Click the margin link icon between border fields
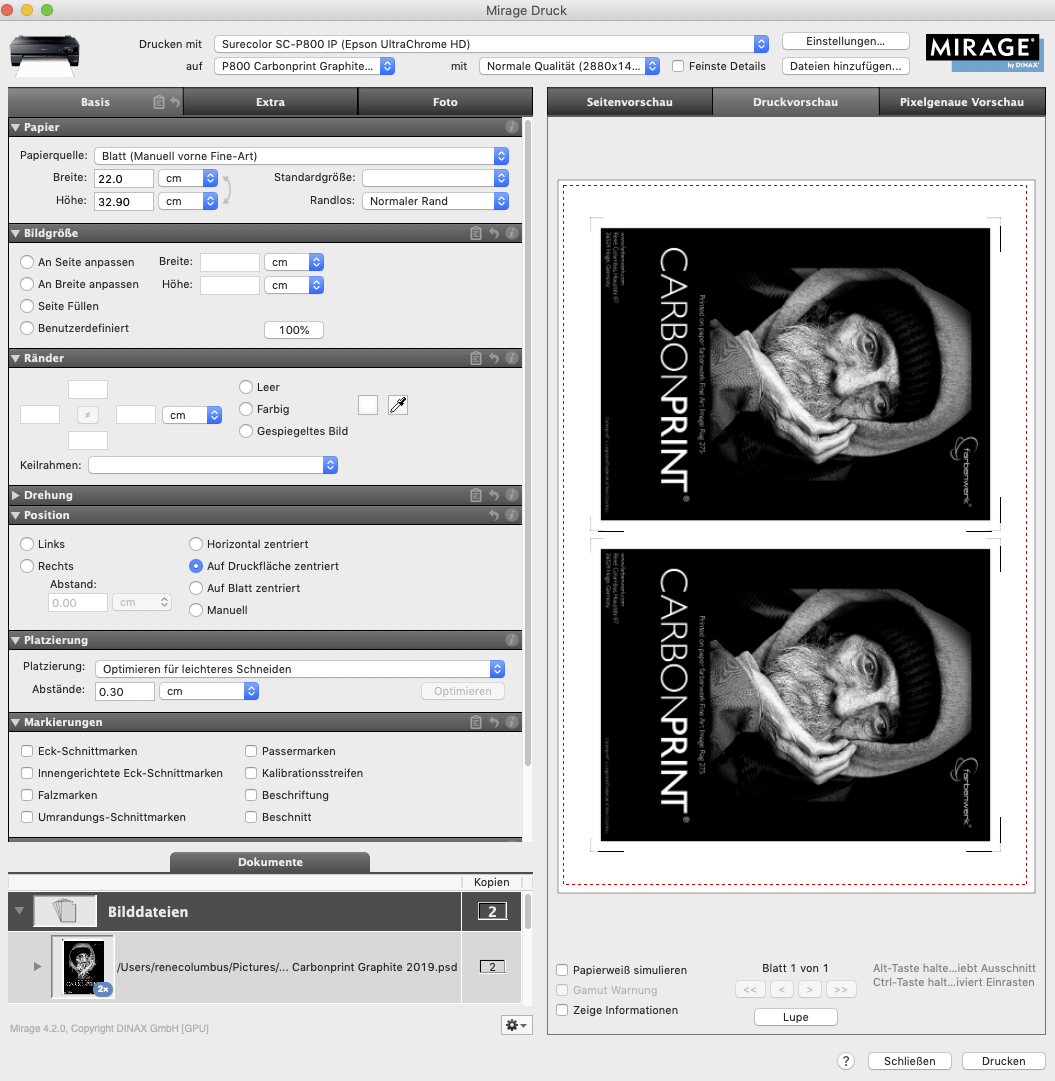1055x1081 pixels. pyautogui.click(x=88, y=414)
